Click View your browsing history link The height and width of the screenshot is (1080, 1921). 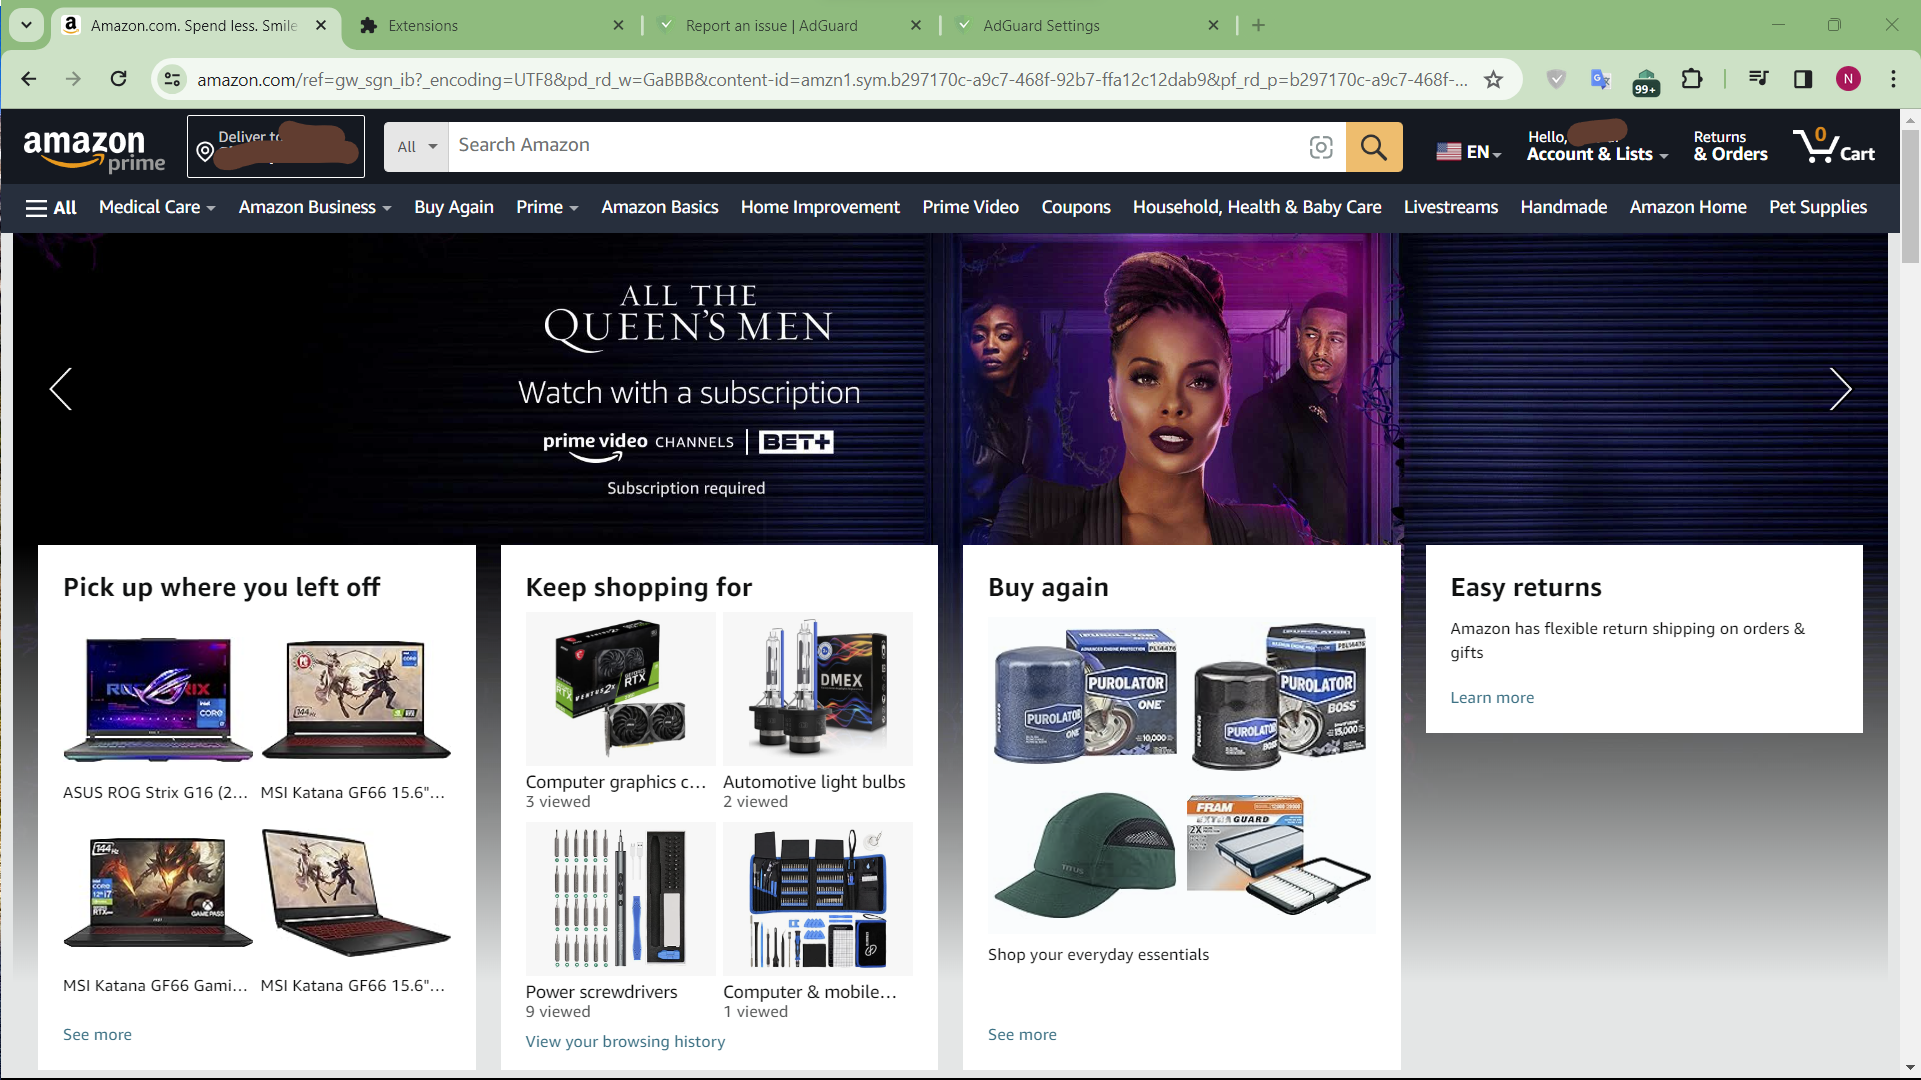[625, 1041]
